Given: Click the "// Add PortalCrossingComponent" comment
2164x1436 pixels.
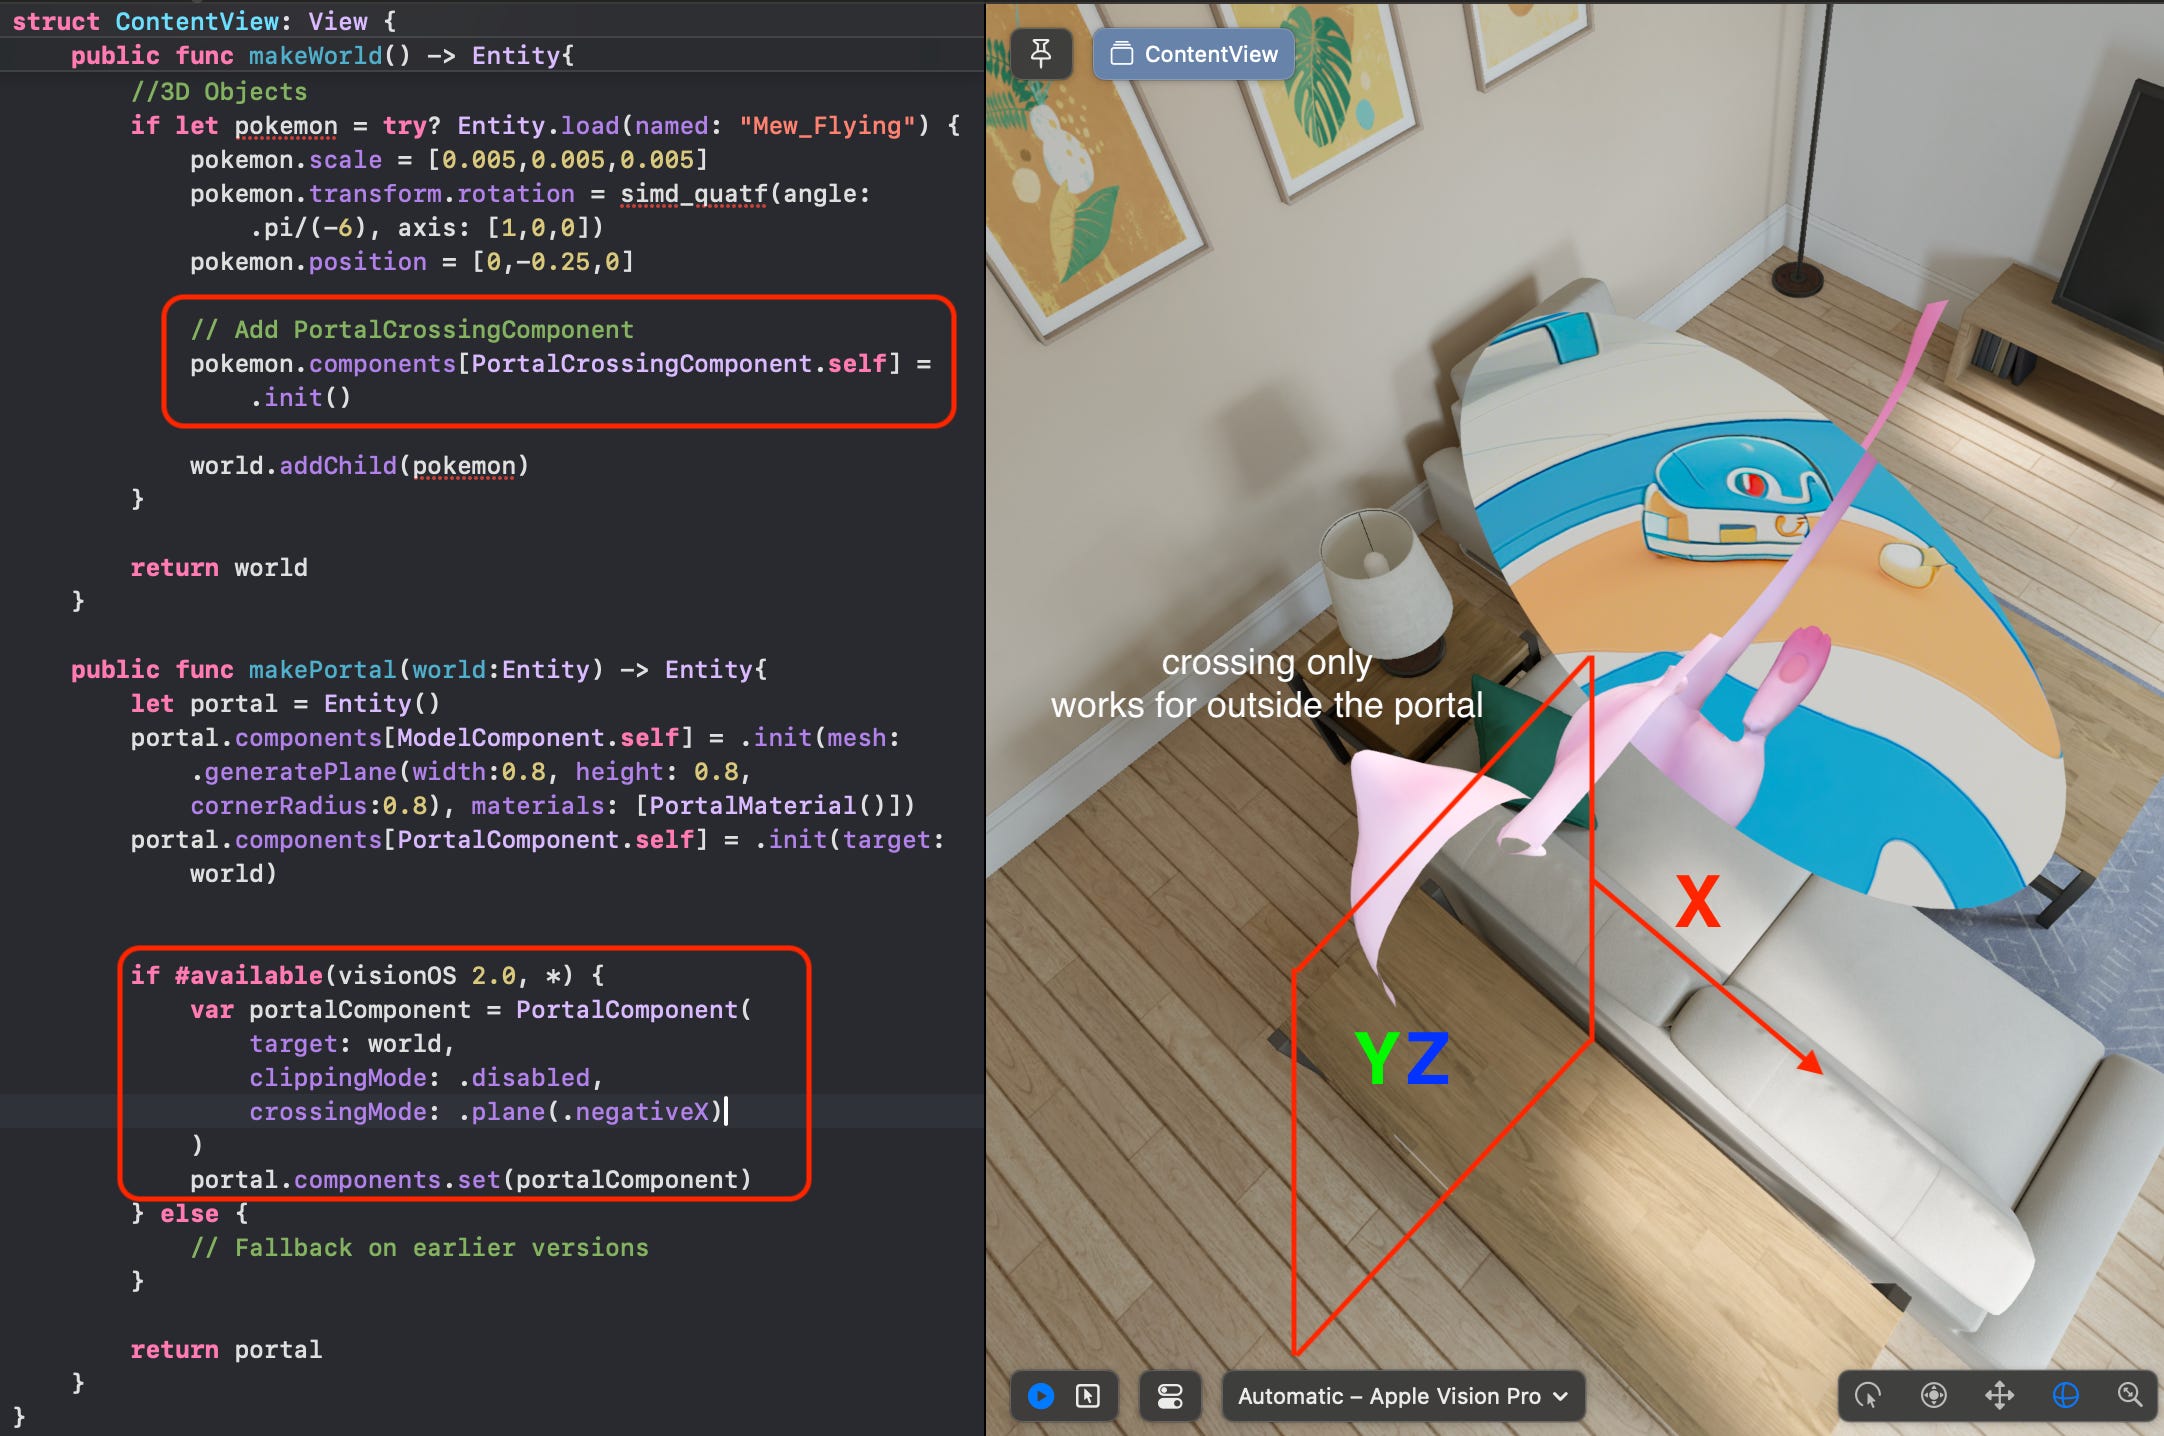Looking at the screenshot, I should pos(412,330).
